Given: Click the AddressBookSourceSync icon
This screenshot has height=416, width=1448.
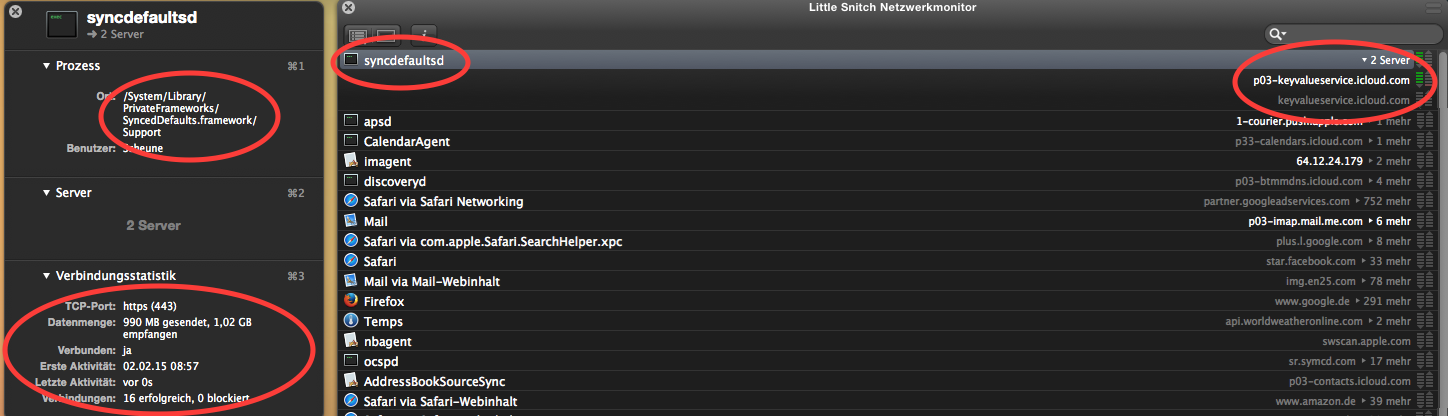Looking at the screenshot, I should pos(350,381).
